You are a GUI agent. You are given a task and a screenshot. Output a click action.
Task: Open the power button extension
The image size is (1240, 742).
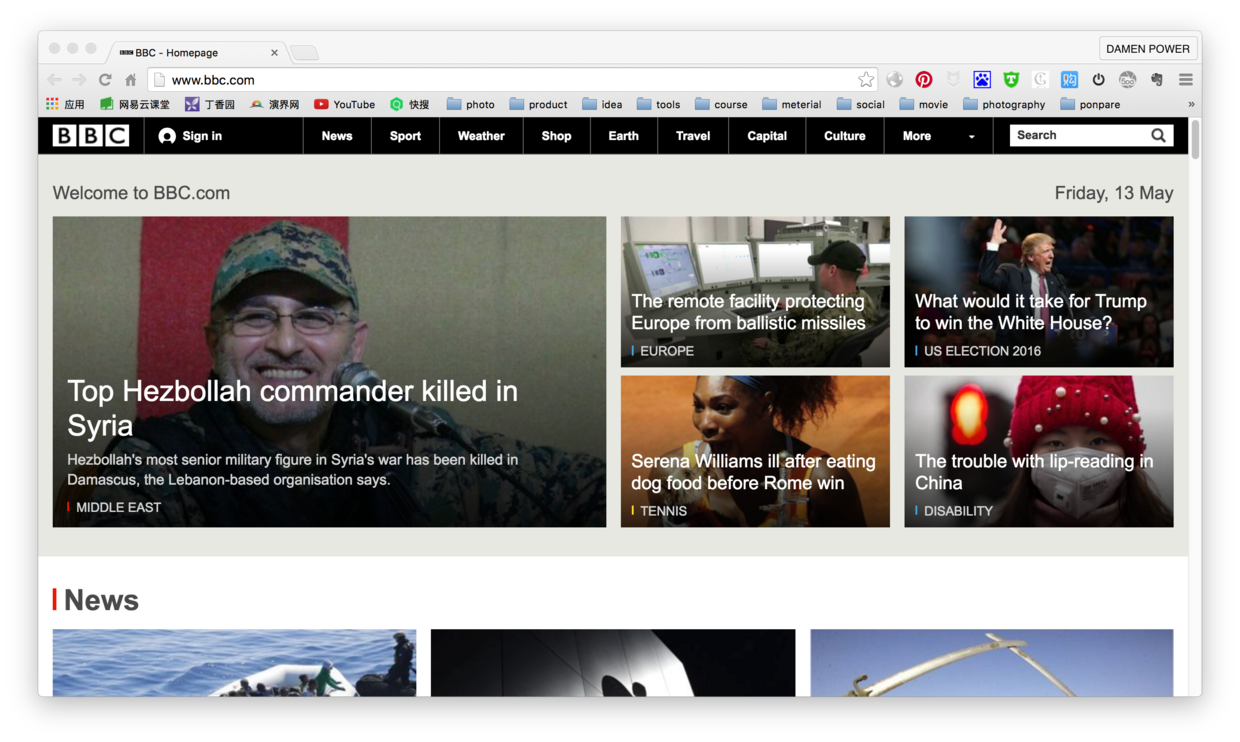(x=1098, y=80)
